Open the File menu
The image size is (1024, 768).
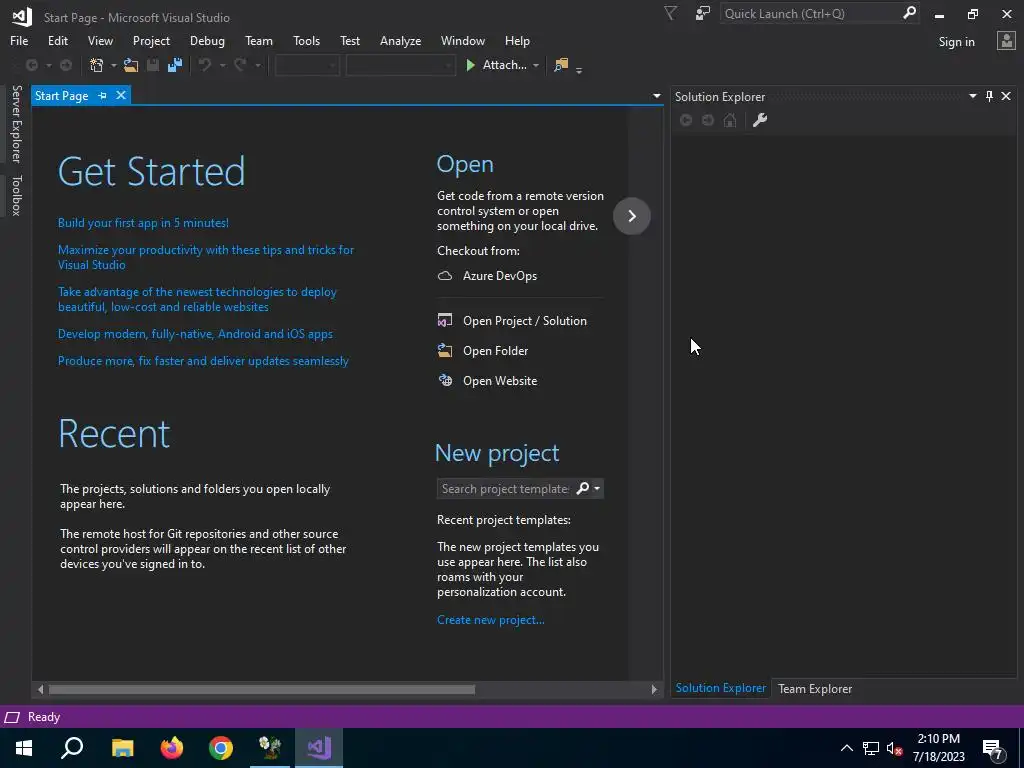click(x=19, y=40)
